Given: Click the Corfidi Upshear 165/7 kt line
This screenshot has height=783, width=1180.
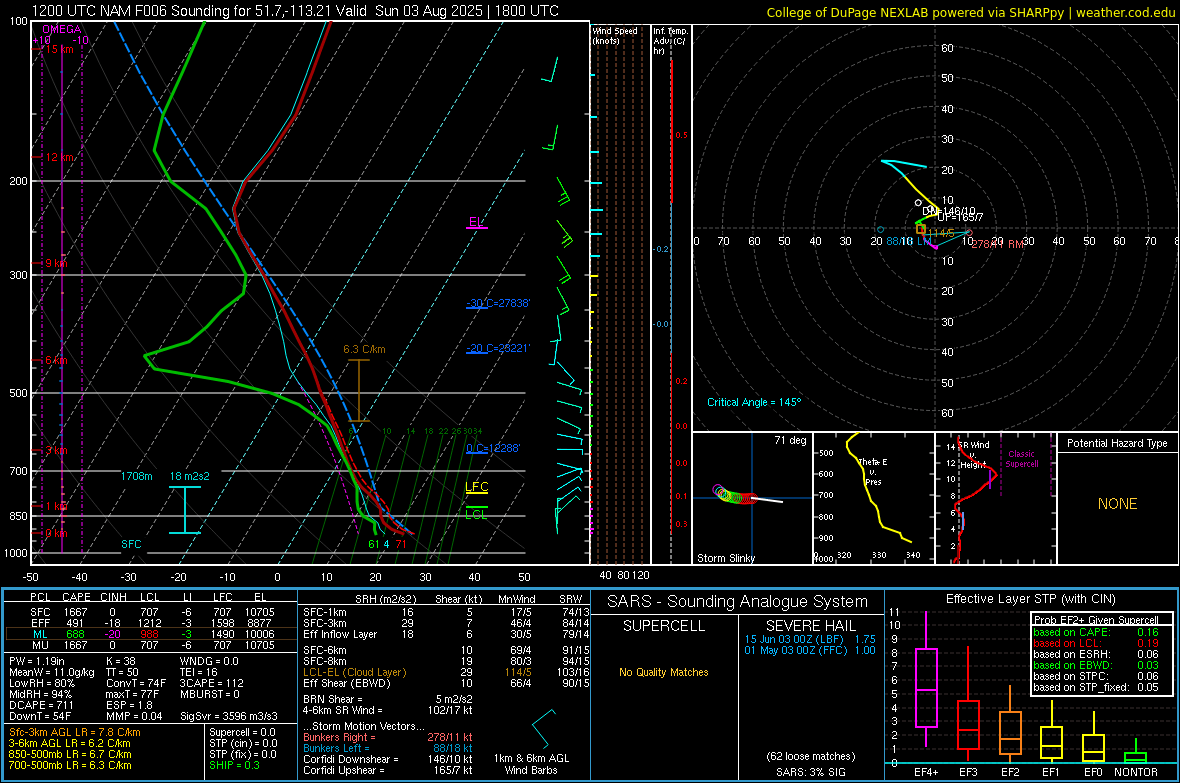Looking at the screenshot, I should point(388,769).
